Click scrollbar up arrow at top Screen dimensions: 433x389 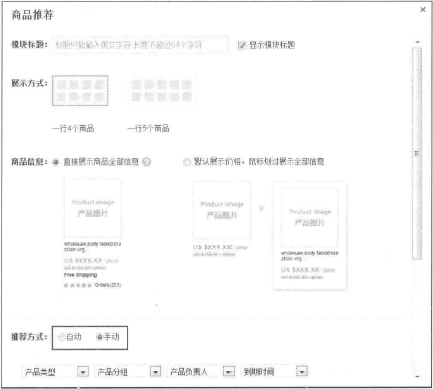pos(417,42)
